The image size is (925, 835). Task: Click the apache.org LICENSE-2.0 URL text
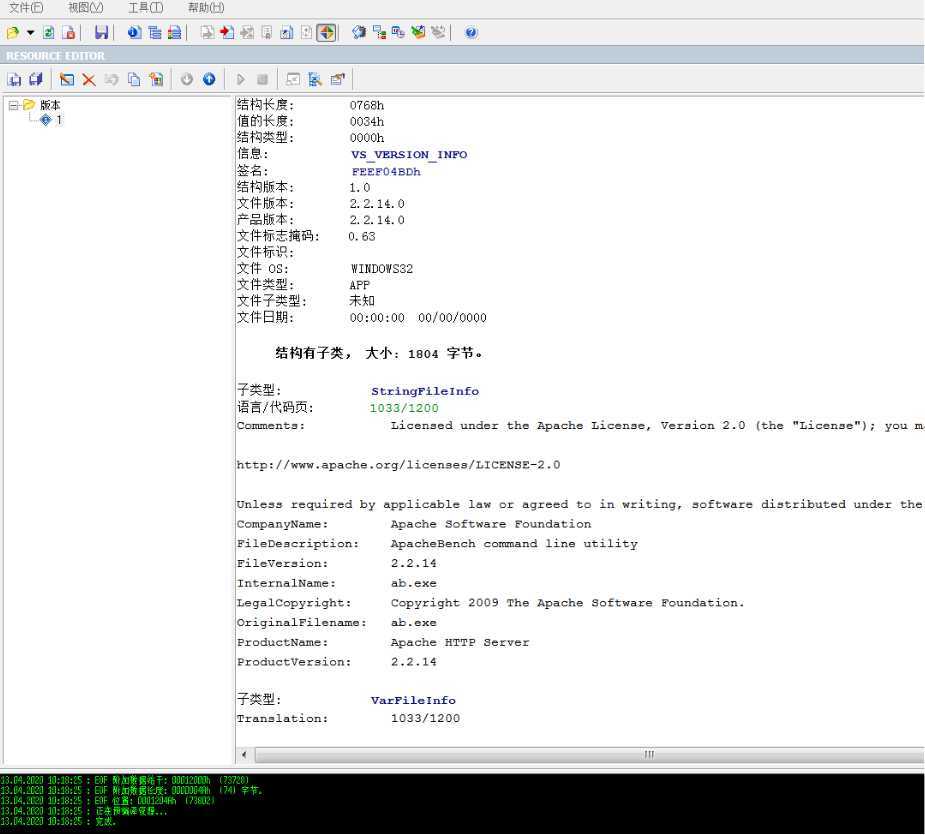tap(398, 465)
